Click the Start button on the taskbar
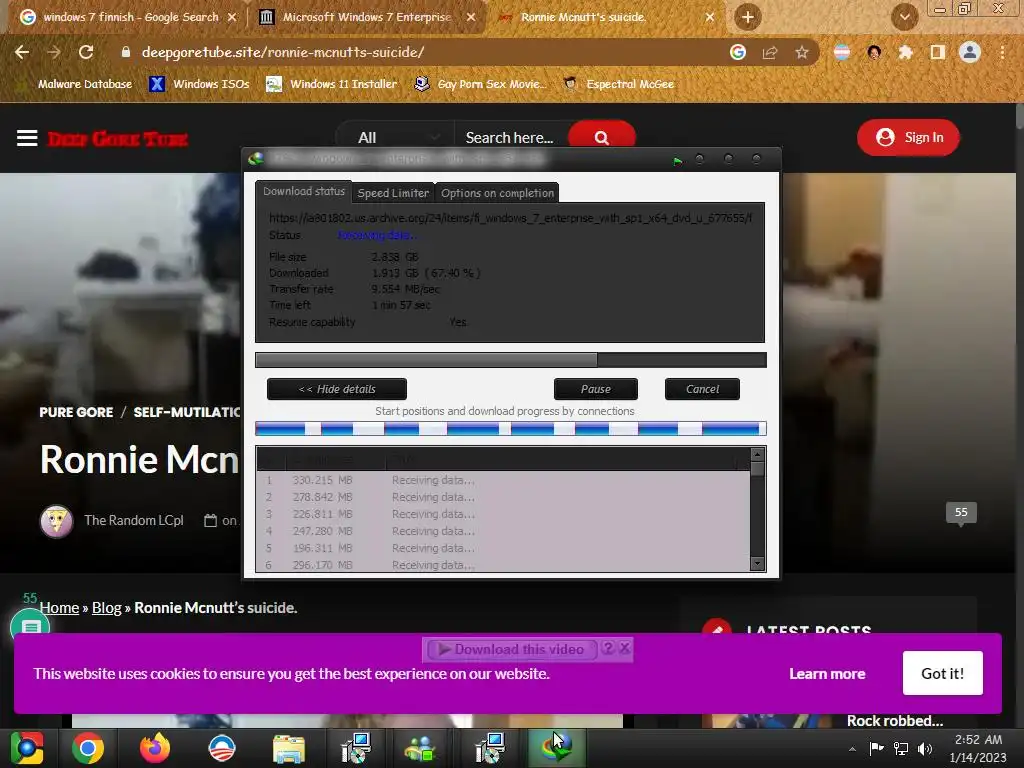 pos(27,748)
